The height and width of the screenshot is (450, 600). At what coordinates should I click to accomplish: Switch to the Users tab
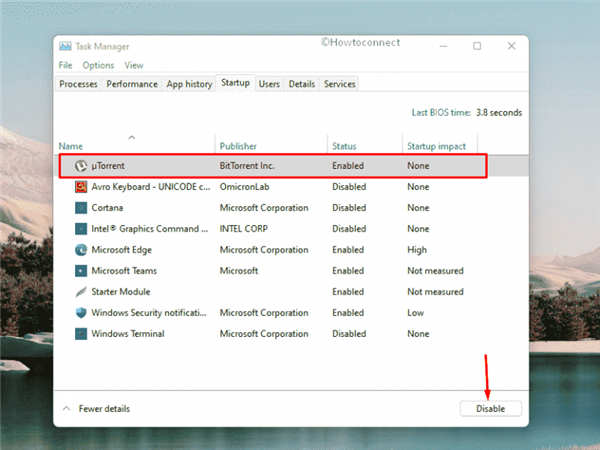(x=269, y=84)
